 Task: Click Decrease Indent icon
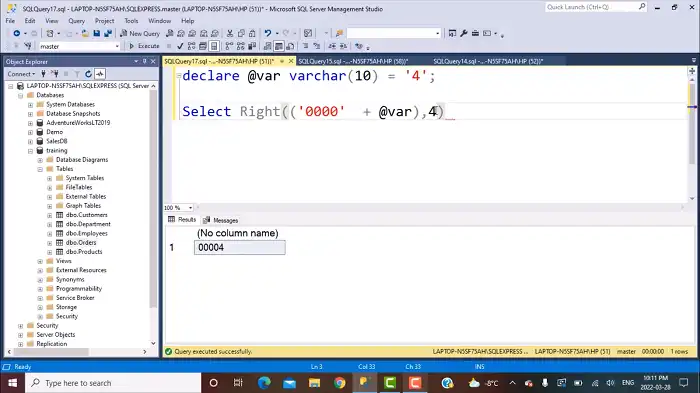pyautogui.click(x=332, y=46)
